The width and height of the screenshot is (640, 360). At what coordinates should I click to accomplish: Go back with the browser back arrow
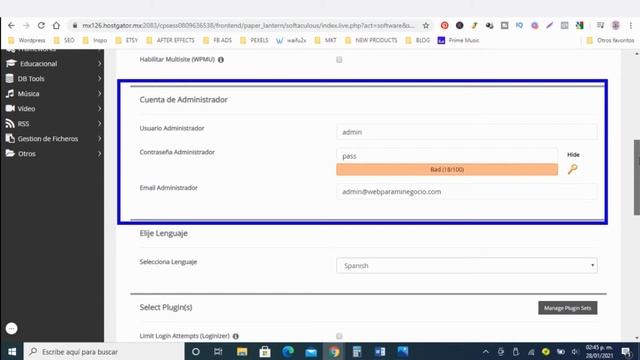[x=11, y=25]
